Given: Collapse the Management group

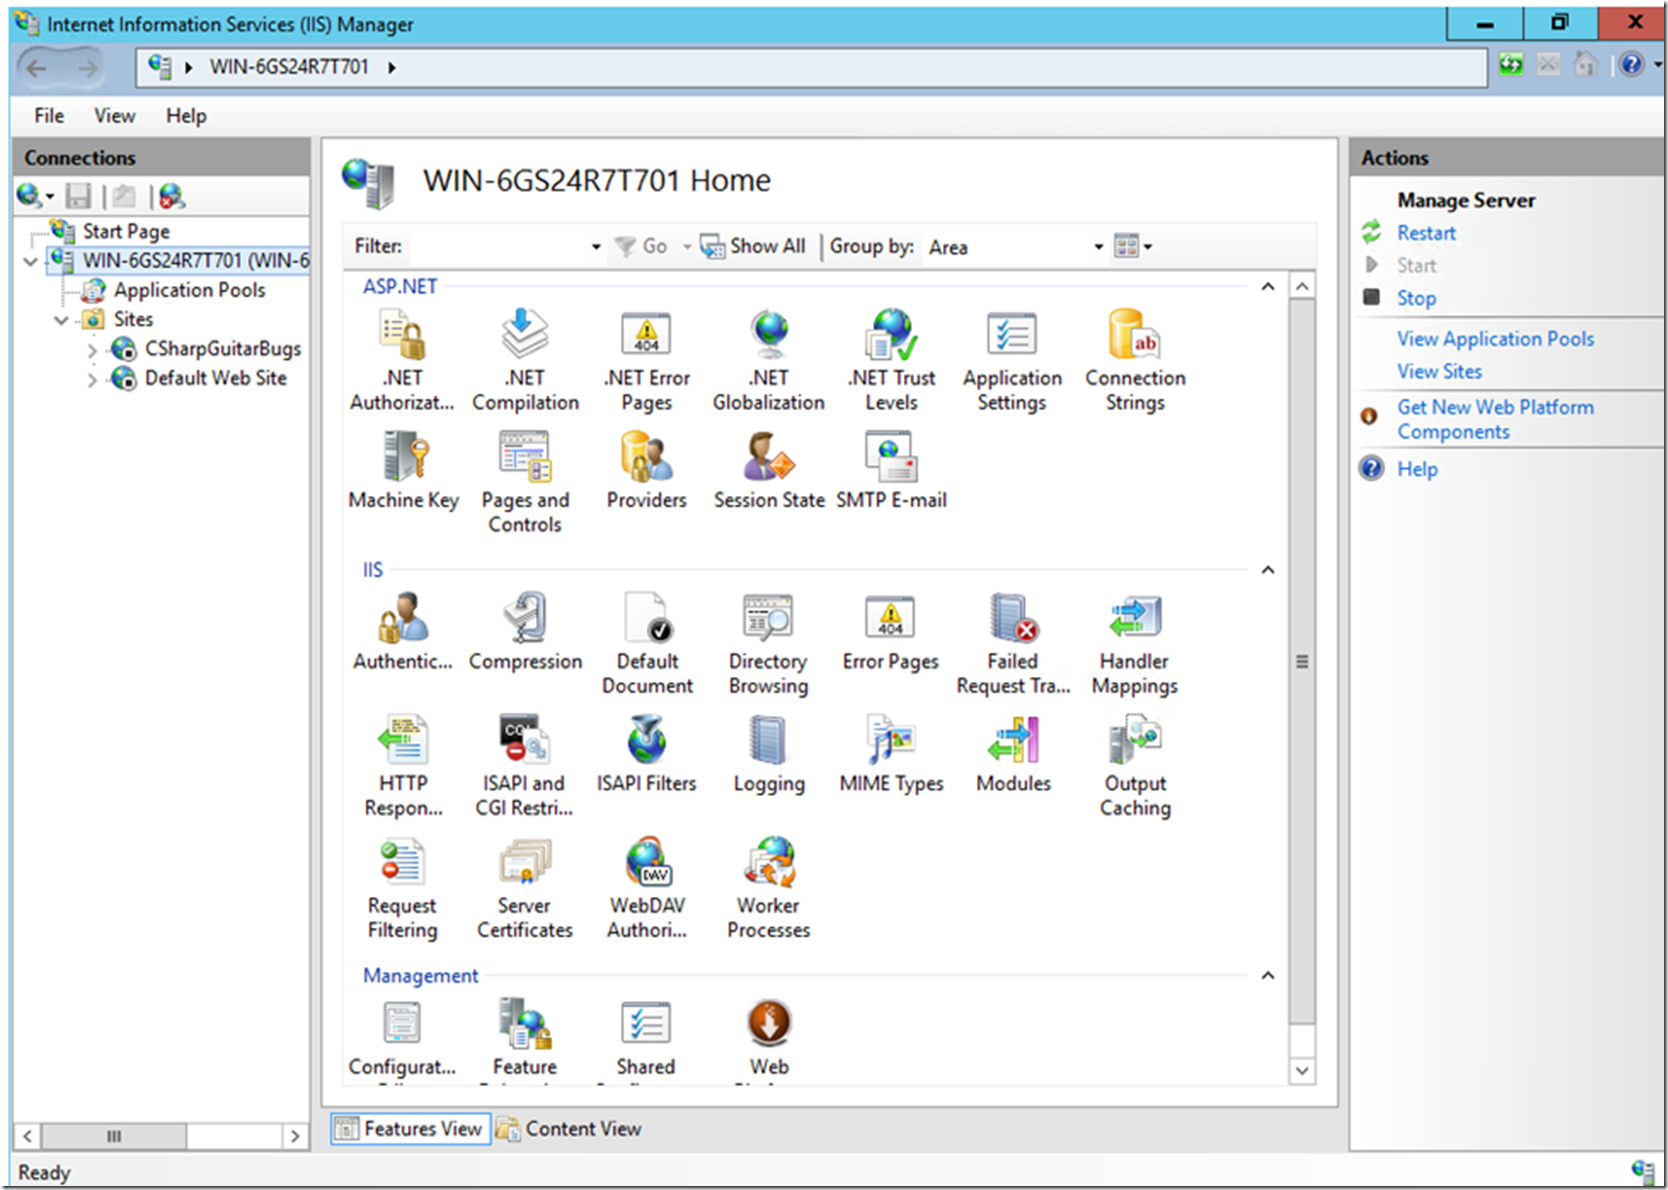Looking at the screenshot, I should (1268, 975).
